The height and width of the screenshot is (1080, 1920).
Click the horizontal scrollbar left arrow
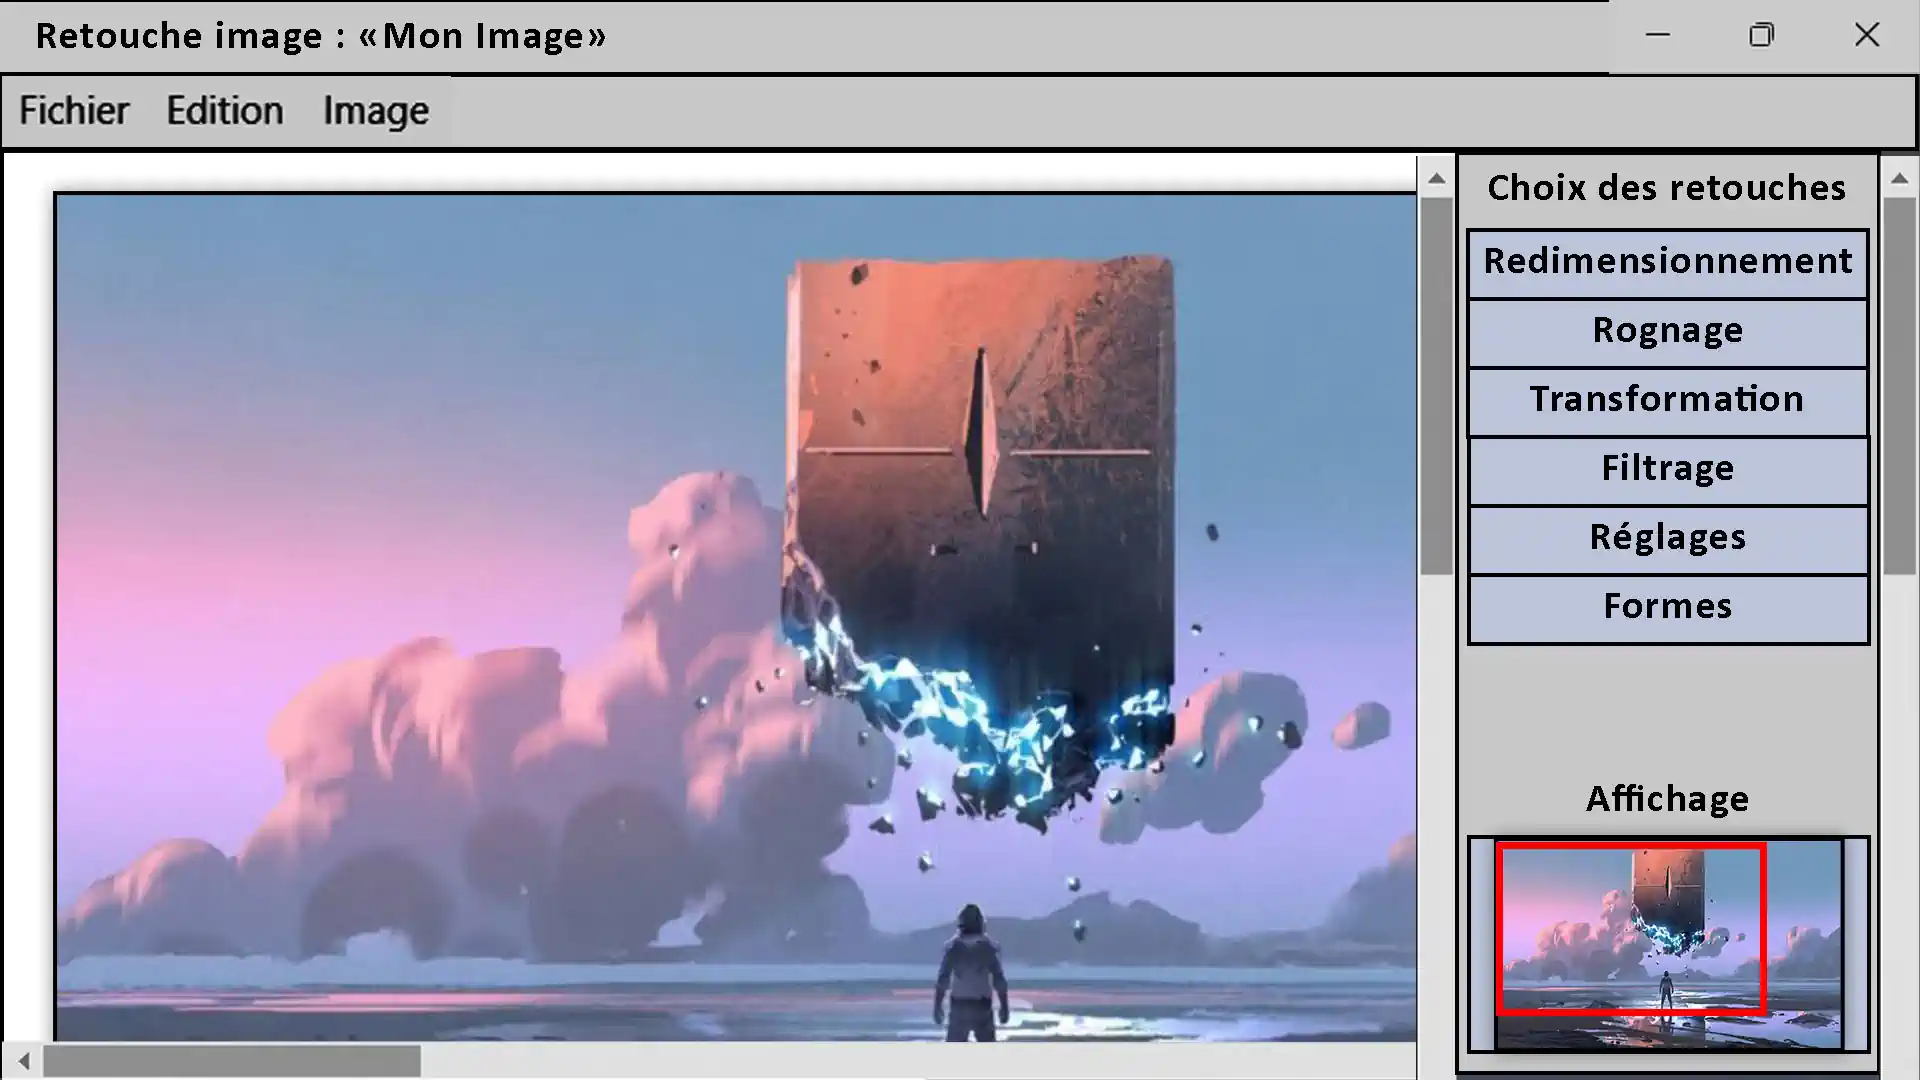[x=23, y=1061]
